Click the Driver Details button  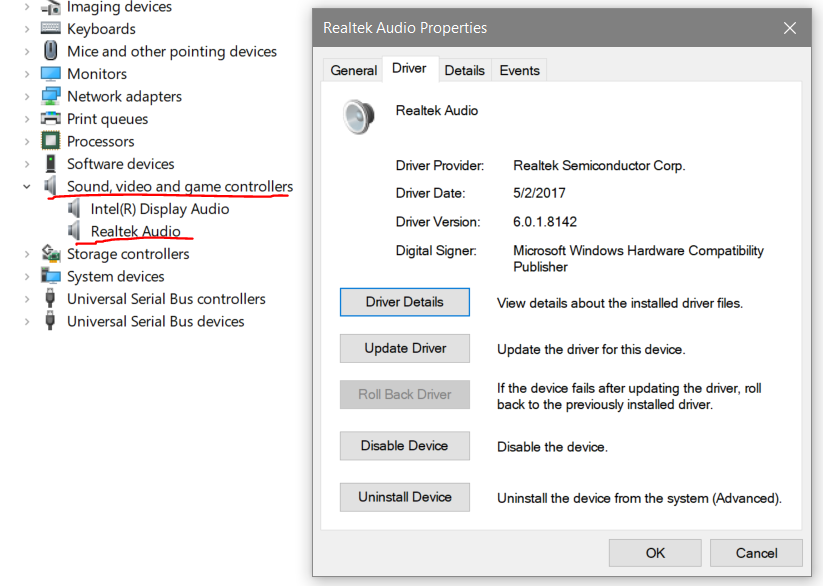click(x=405, y=302)
